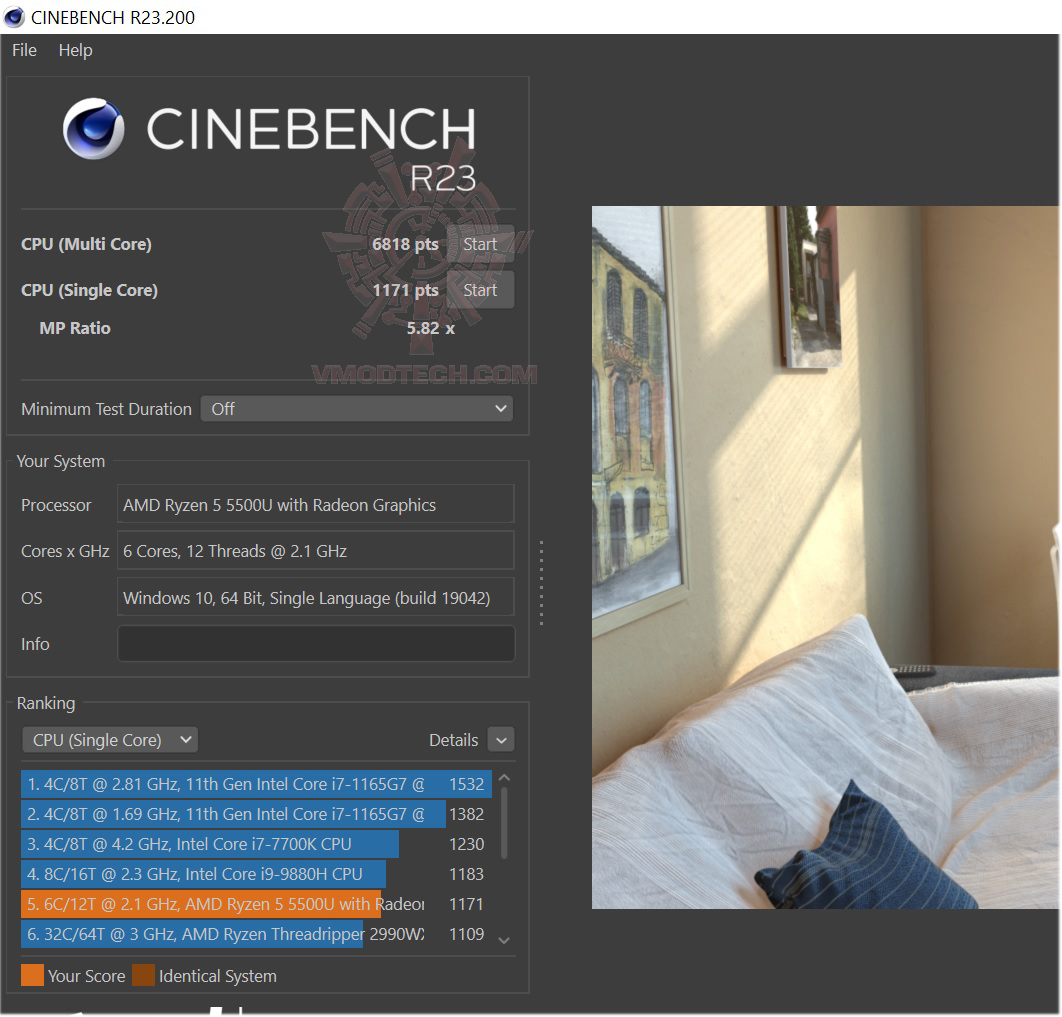Click the OS information field
The image size is (1062, 1017).
(316, 597)
